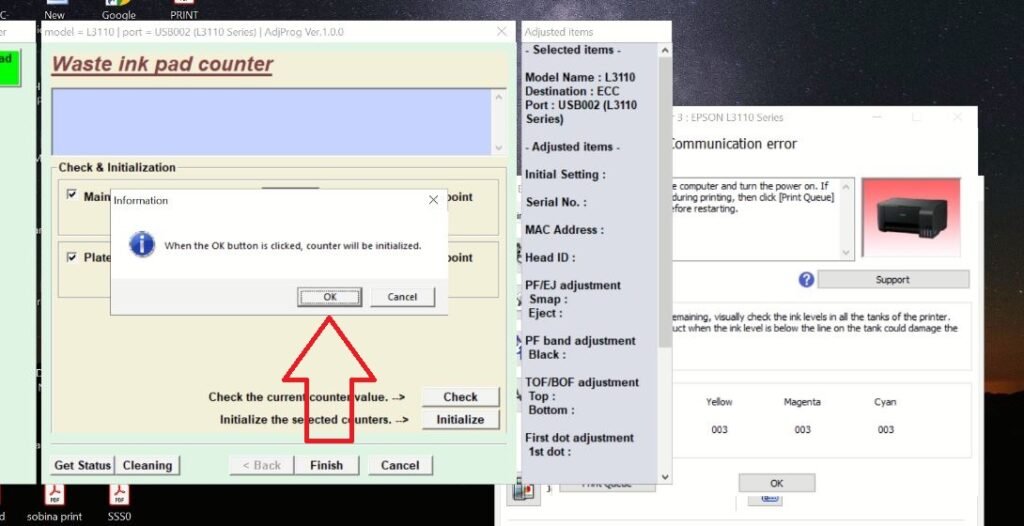The image size is (1024, 526).
Task: Click down arrow of communication error message scrollbar
Action: point(846,252)
